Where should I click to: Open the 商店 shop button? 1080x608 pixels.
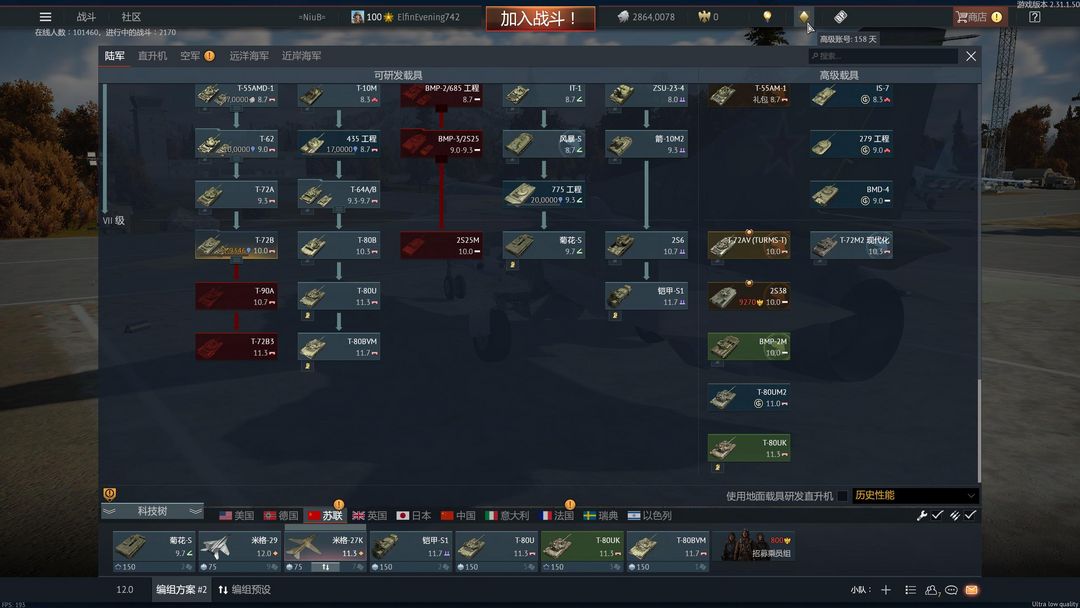point(979,17)
